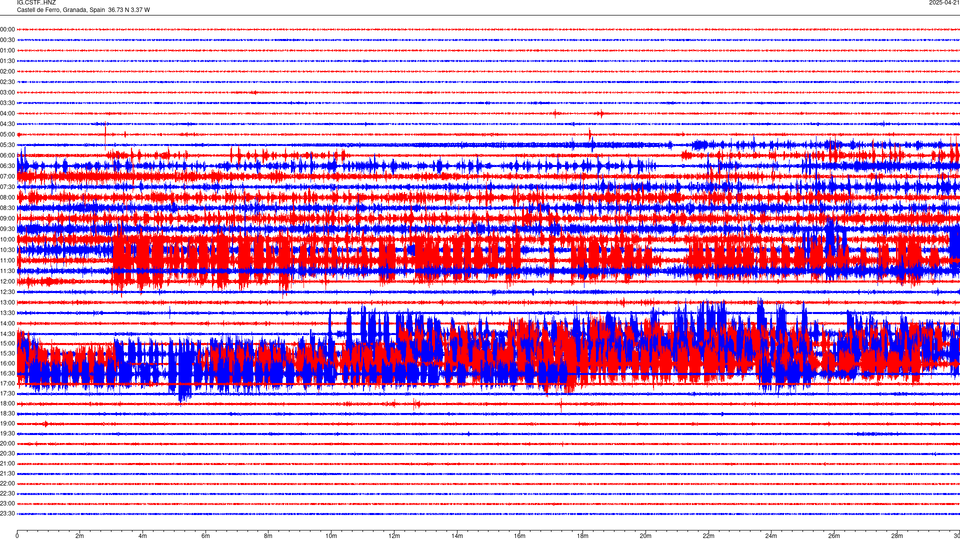Click the '17:00' time row label
This screenshot has height=540, width=960.
click(x=7, y=383)
